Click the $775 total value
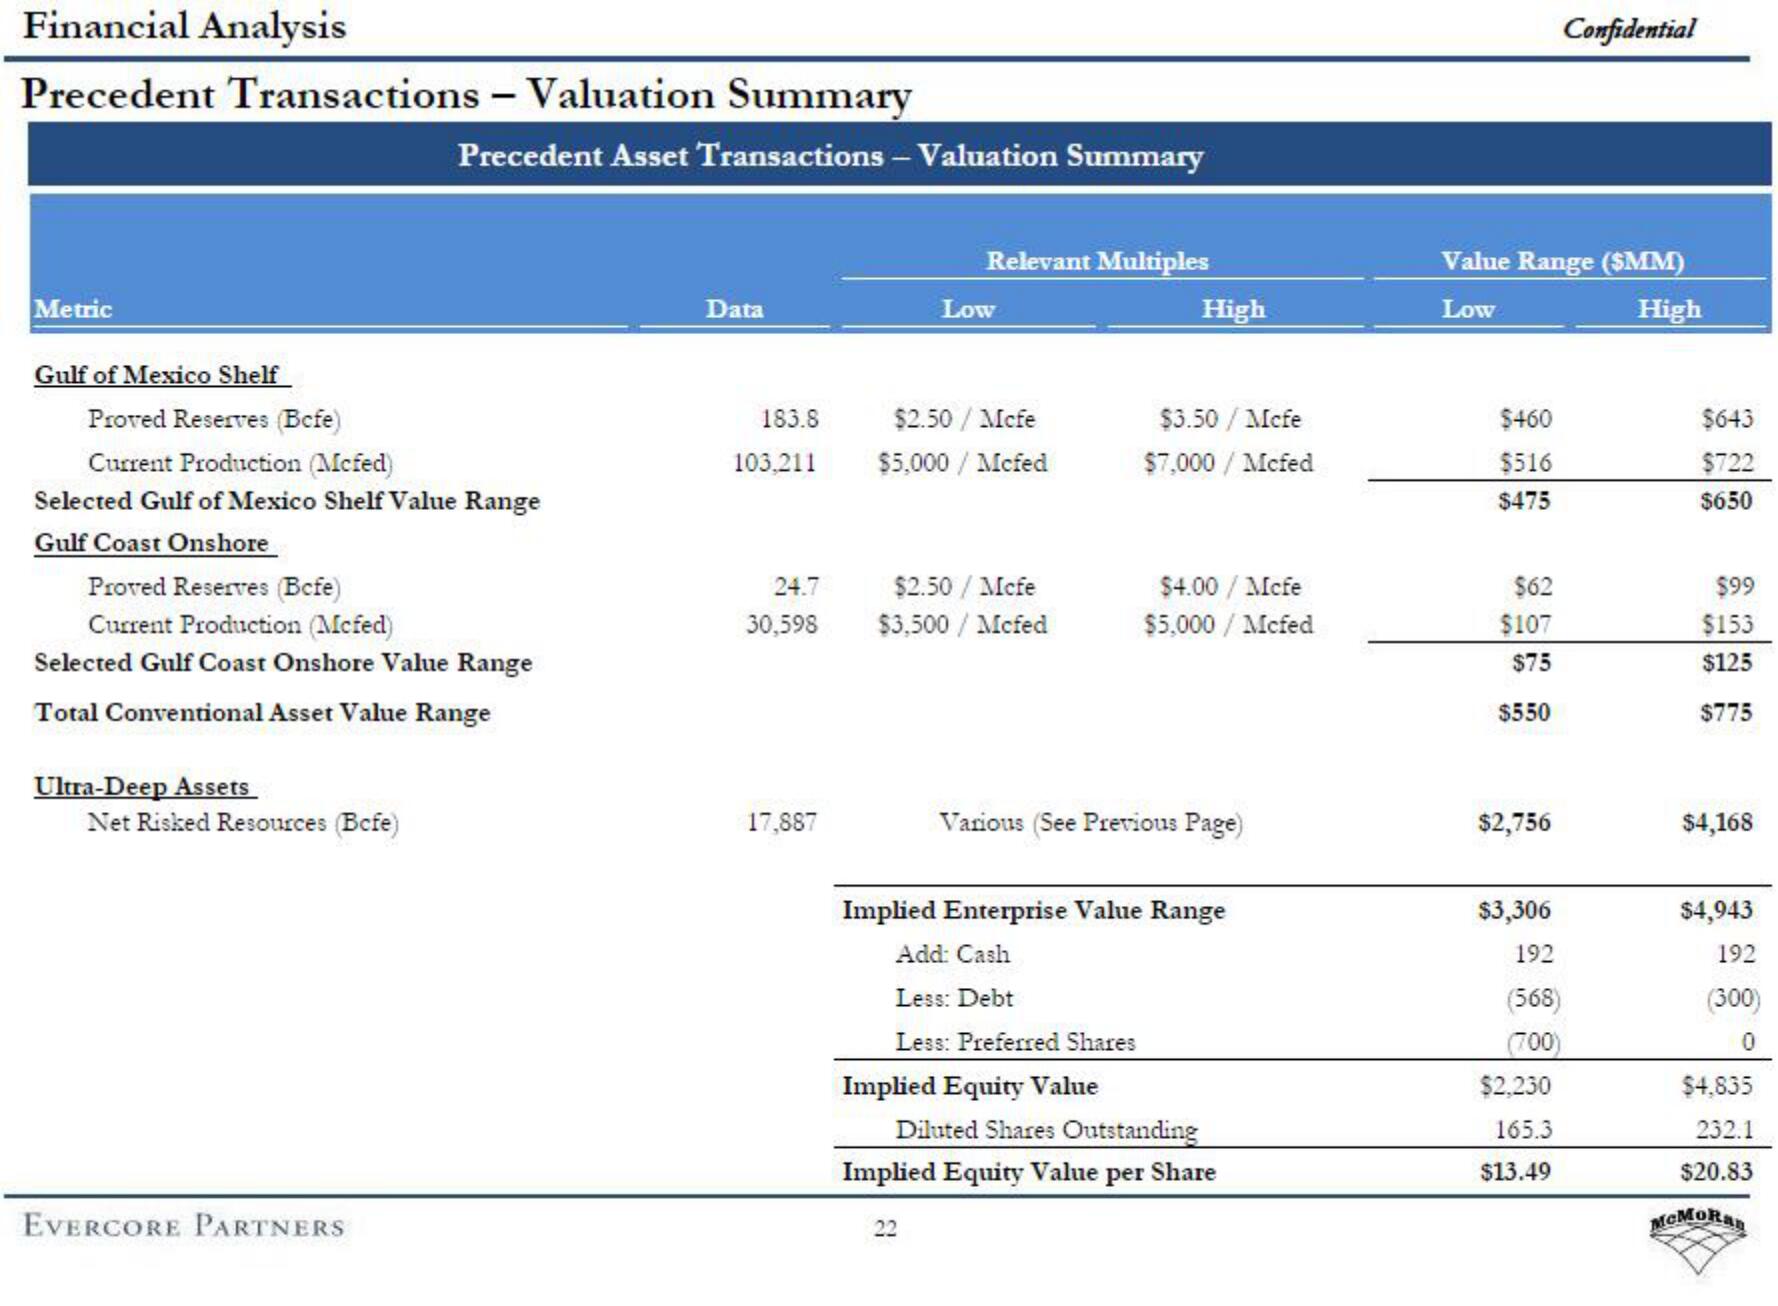This screenshot has height=1306, width=1778. point(1726,713)
